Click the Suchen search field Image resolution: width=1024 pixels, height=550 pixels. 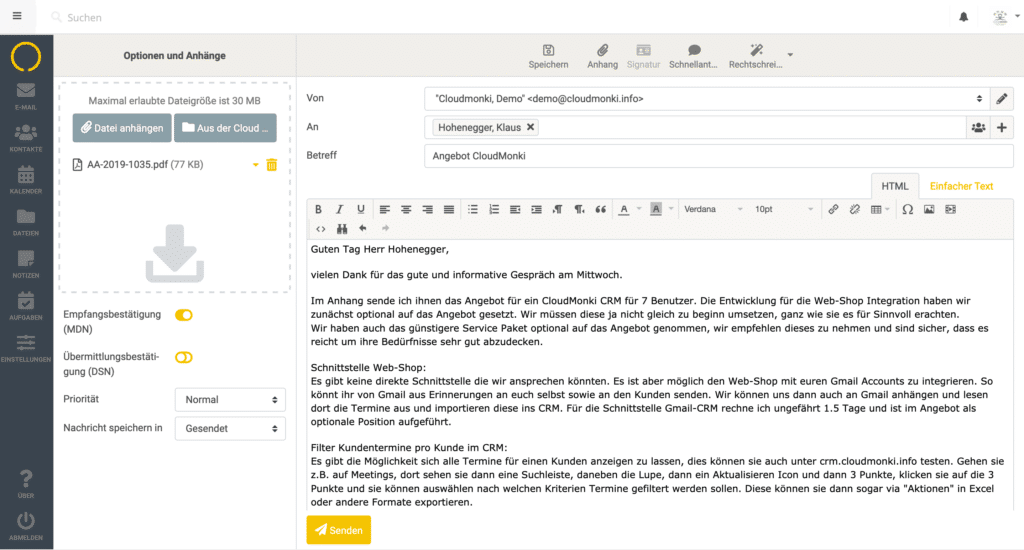pyautogui.click(x=85, y=18)
